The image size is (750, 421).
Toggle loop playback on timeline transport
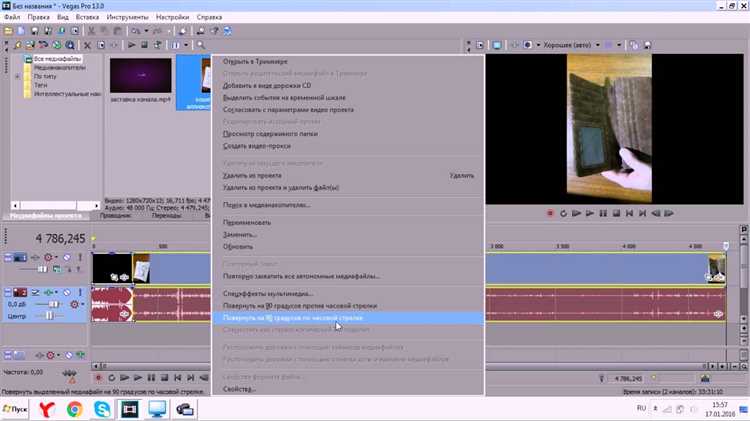click(x=111, y=378)
